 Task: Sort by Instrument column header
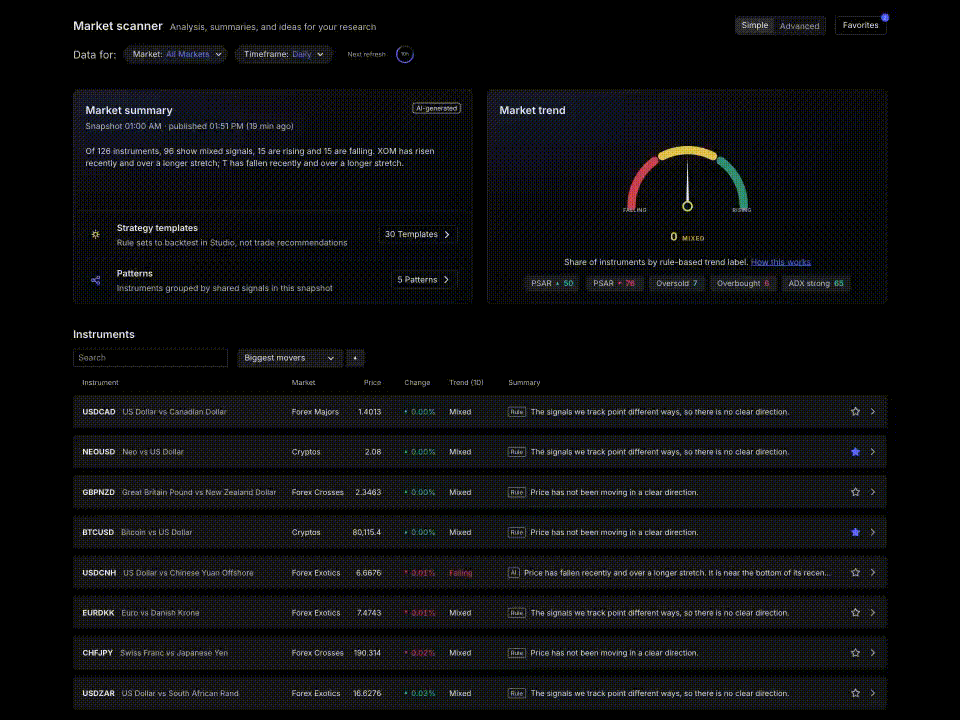pos(100,383)
